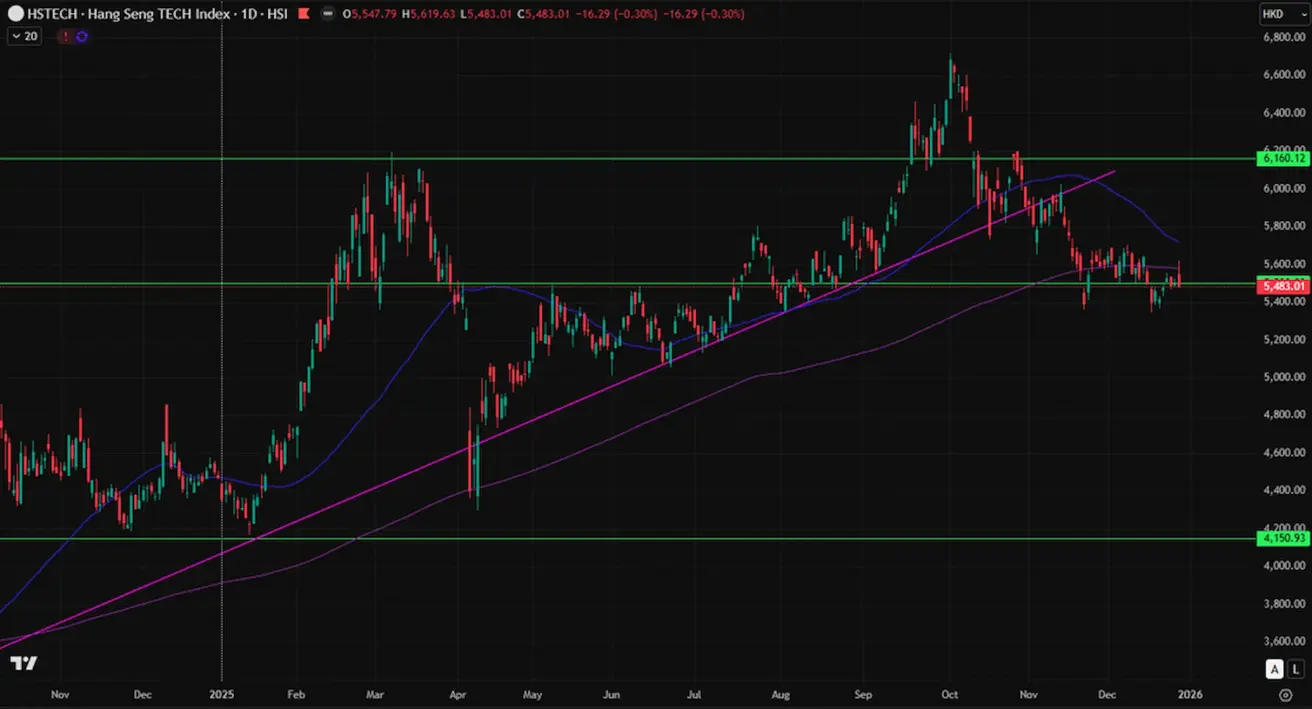Viewport: 1312px width, 709px height.
Task: Click the 2025 marker on time axis
Action: [x=221, y=693]
